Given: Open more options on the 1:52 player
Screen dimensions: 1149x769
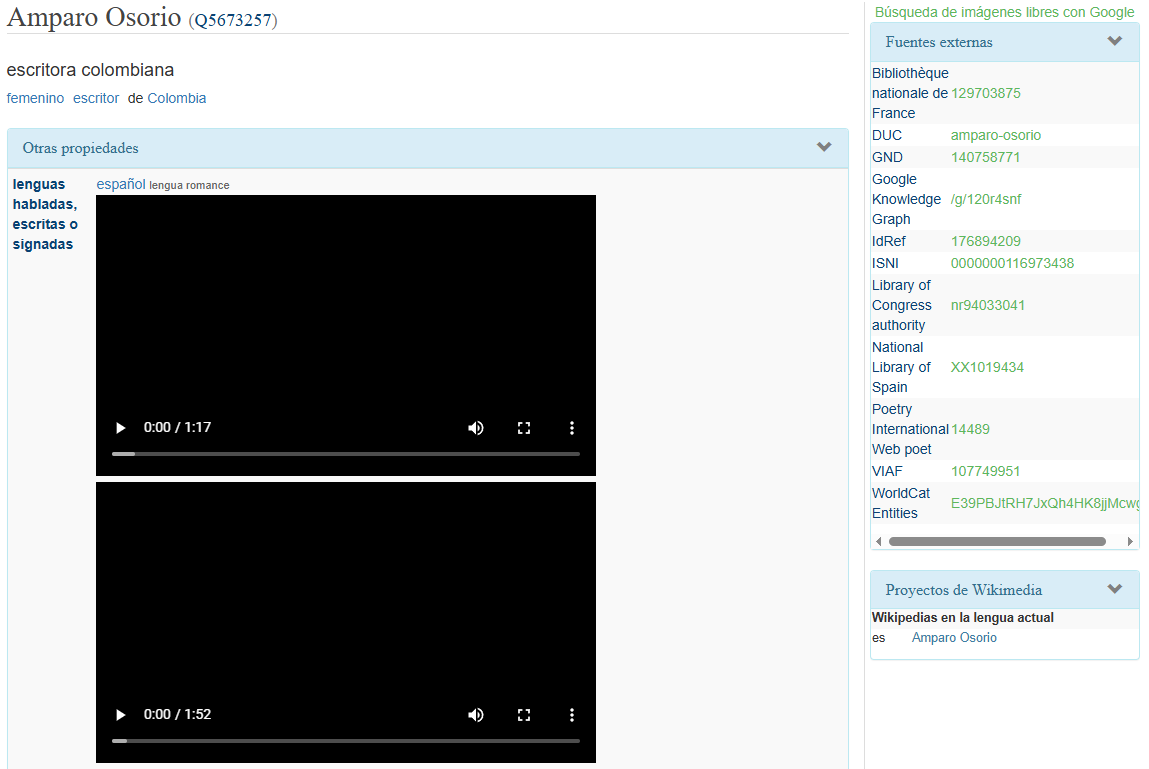Looking at the screenshot, I should 572,715.
